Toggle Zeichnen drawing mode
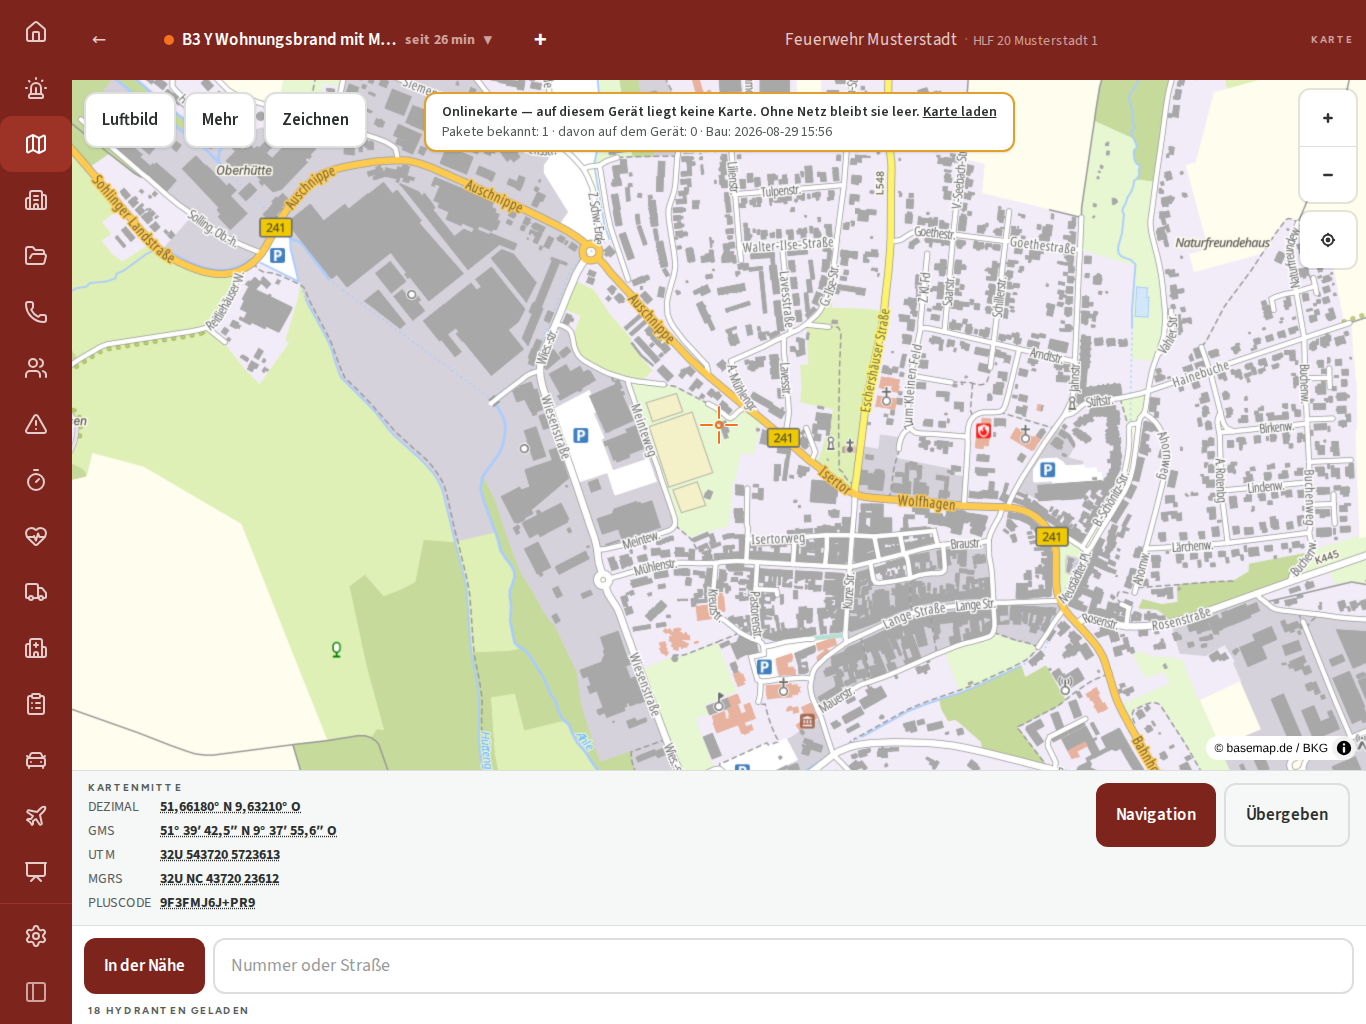The width and height of the screenshot is (1366, 1024). (315, 119)
